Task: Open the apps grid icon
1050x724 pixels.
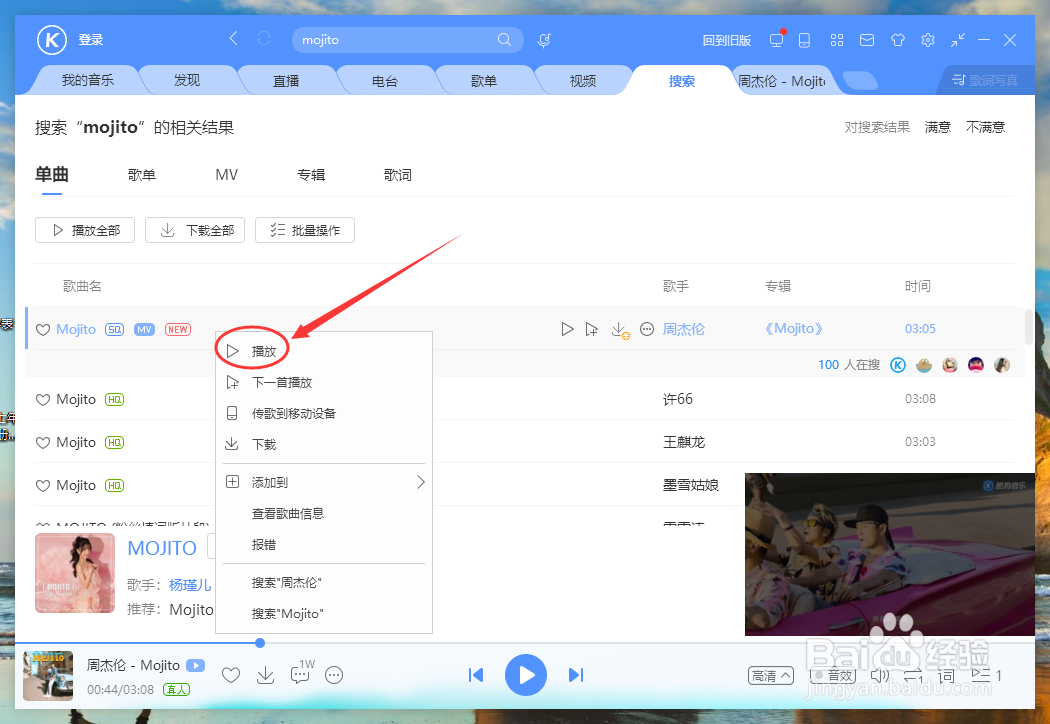Action: [x=836, y=40]
